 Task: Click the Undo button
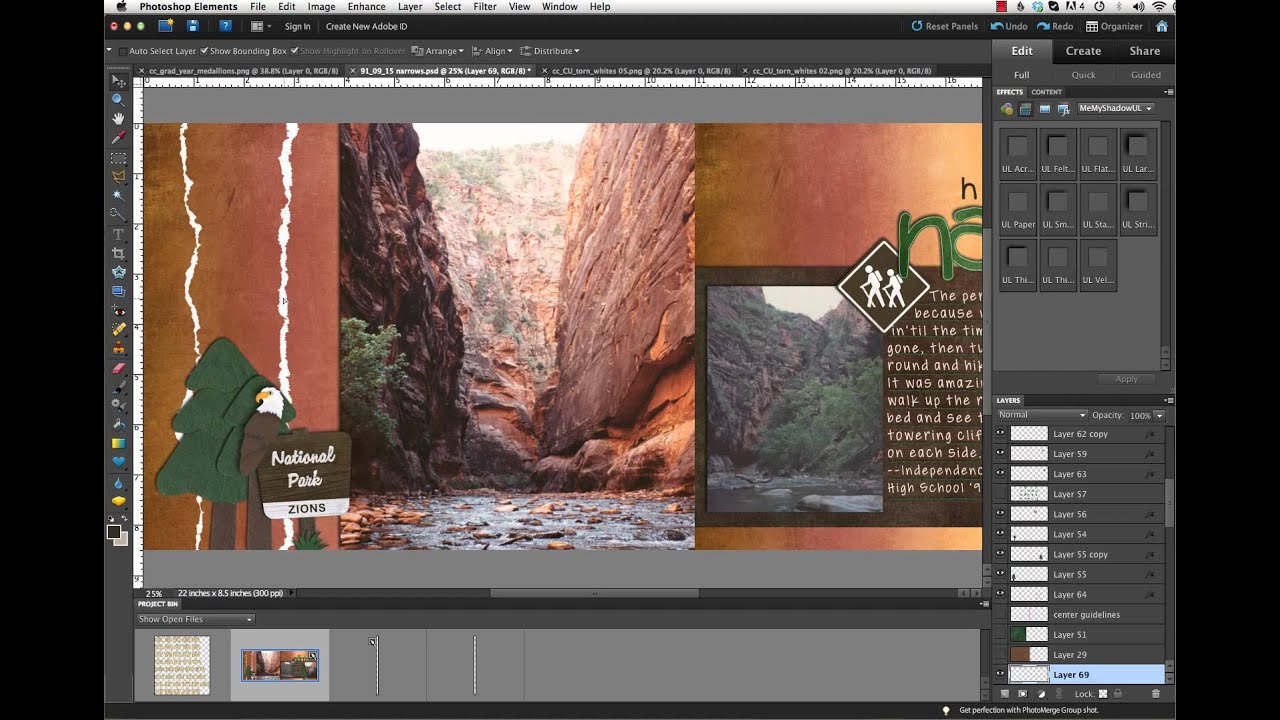pyautogui.click(x=1010, y=26)
